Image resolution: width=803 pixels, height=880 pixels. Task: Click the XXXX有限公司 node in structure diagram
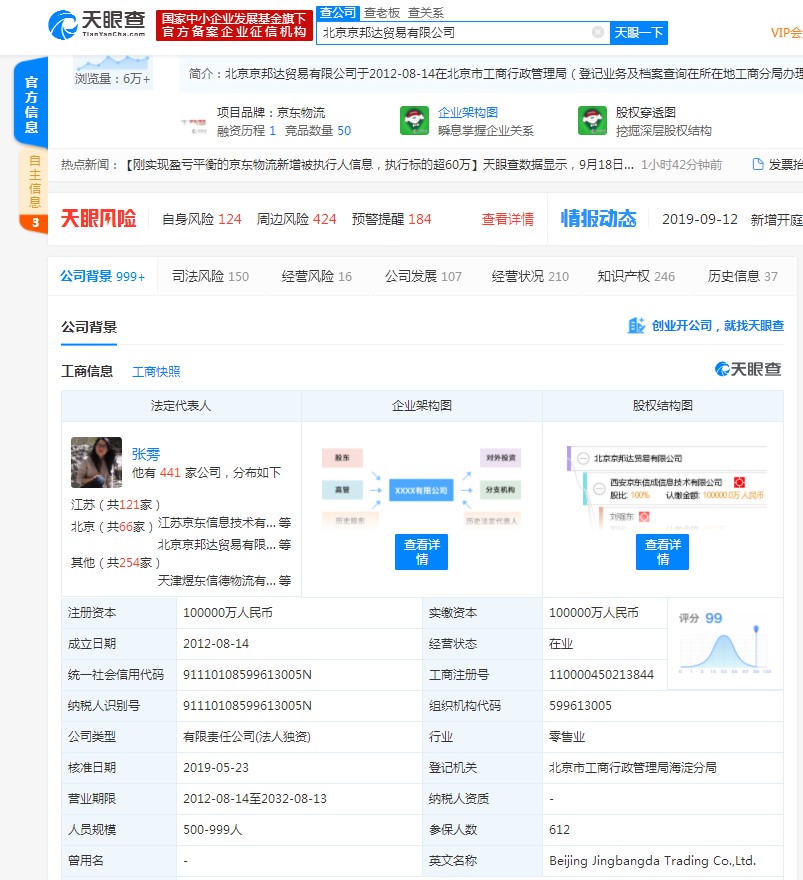coord(421,491)
